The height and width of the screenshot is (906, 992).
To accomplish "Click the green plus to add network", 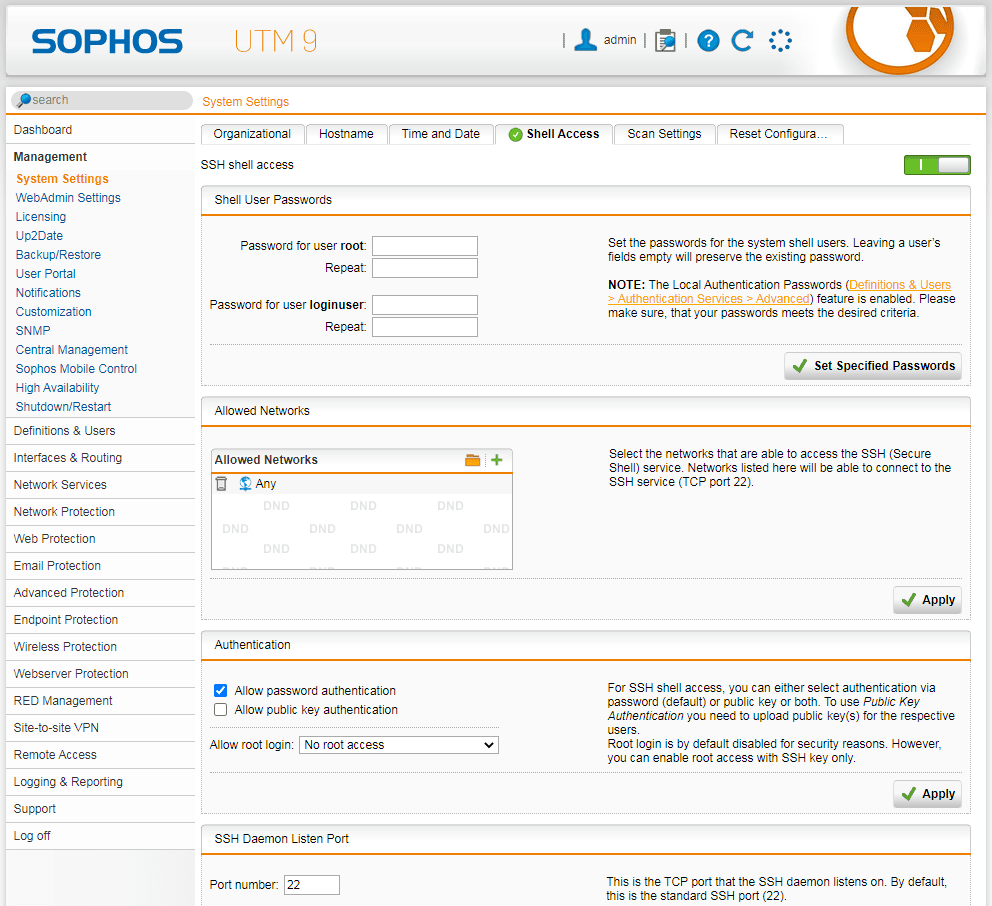I will click(497, 460).
